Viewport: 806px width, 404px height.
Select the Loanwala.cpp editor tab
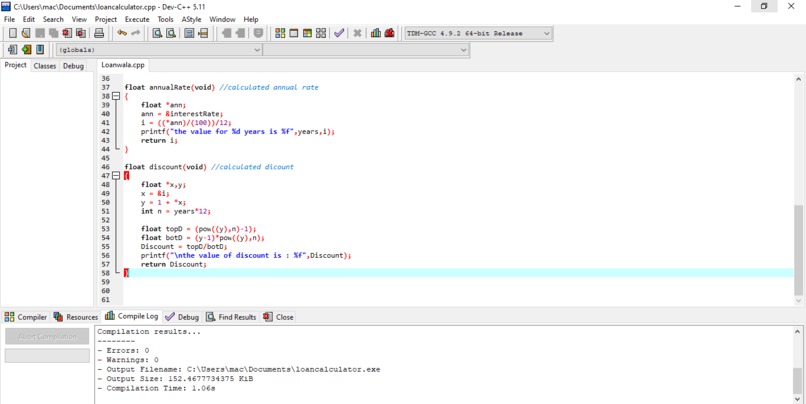tap(123, 65)
